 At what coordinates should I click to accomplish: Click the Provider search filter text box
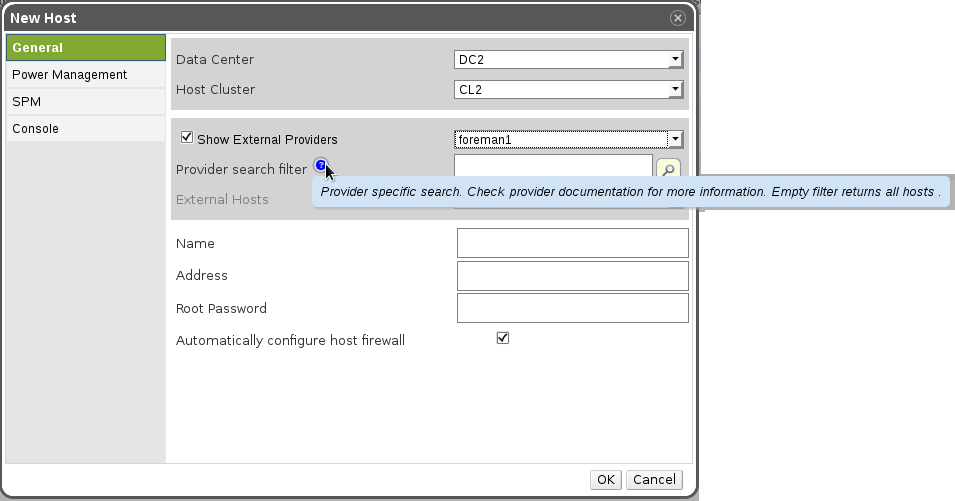[553, 166]
